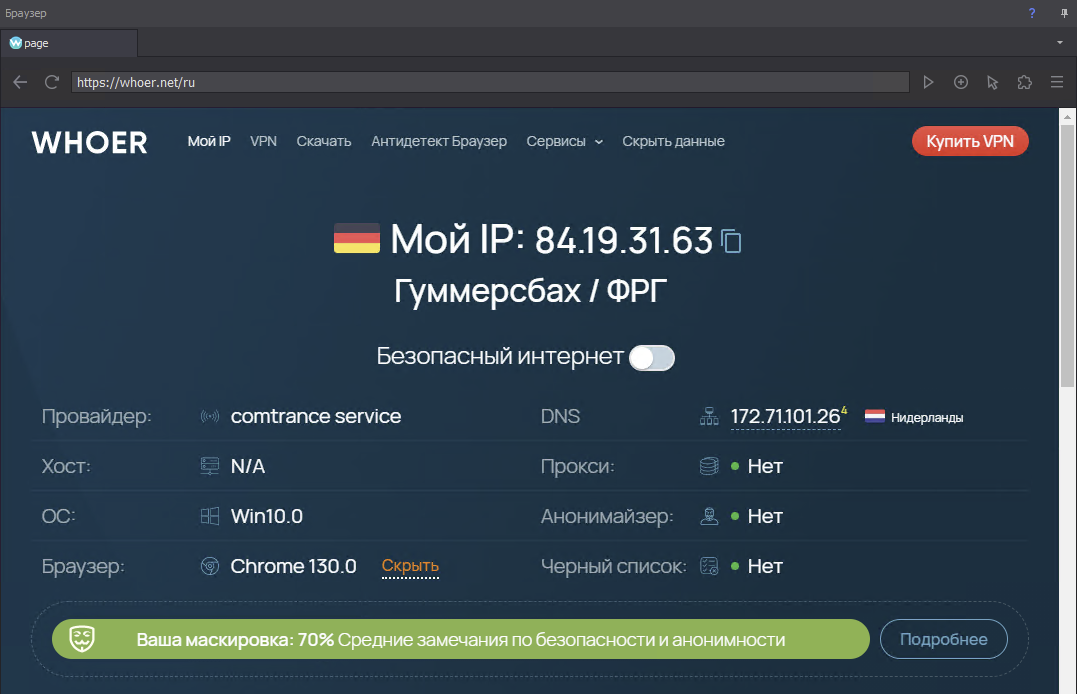Click the Купить VPN button
Viewport: 1077px width, 694px height.
coord(970,142)
